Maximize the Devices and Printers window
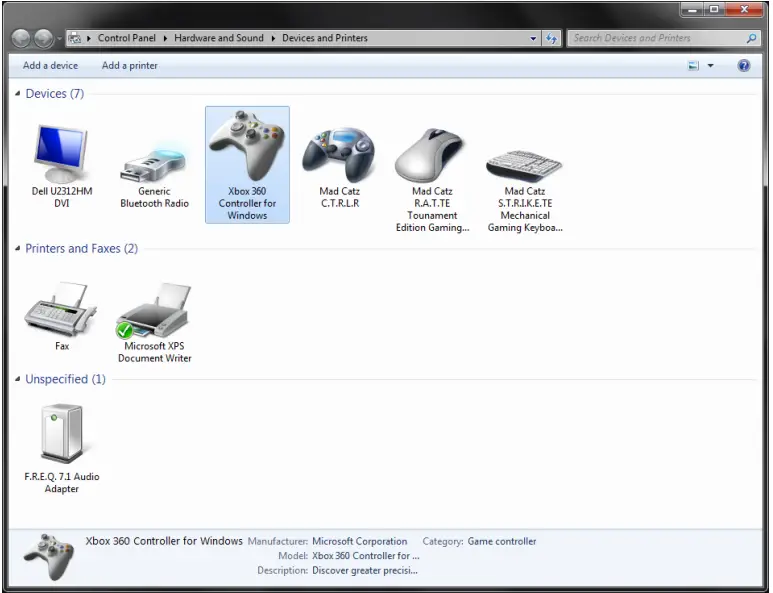Screen dimensions: 773x593 coord(714,9)
